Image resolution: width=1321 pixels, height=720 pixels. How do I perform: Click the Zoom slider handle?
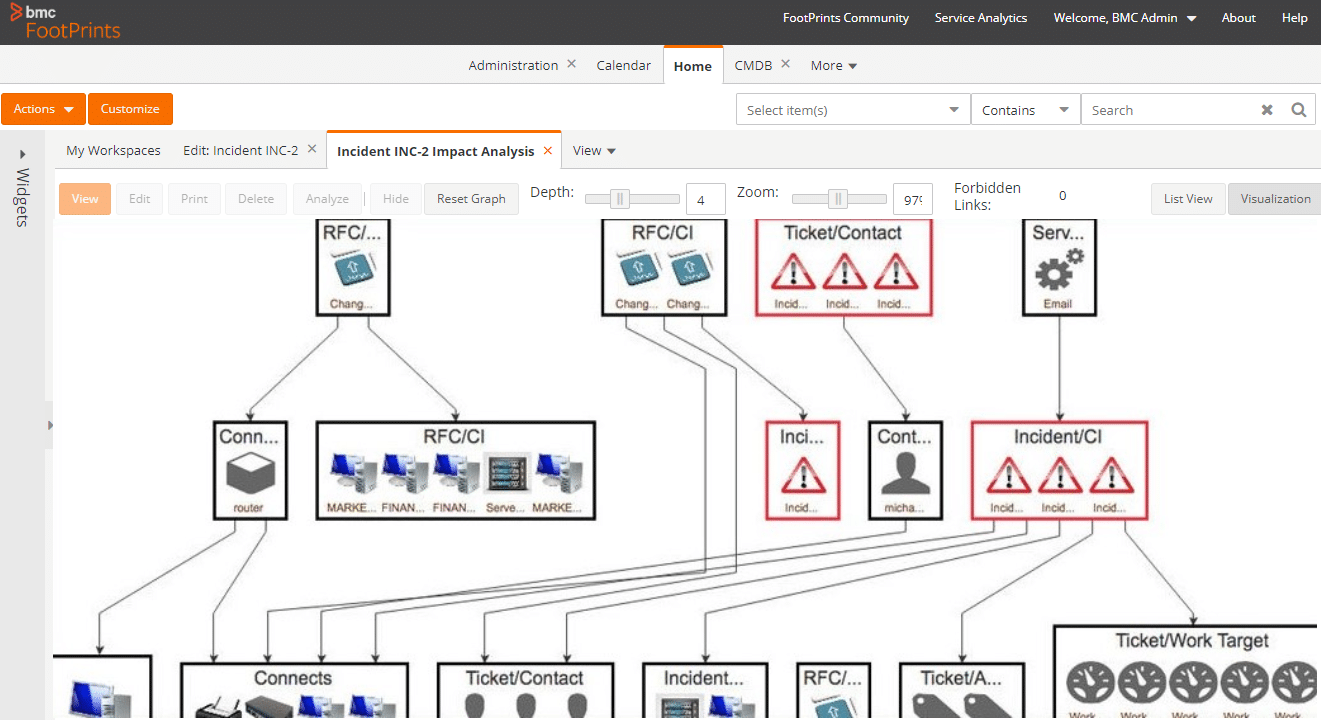838,199
